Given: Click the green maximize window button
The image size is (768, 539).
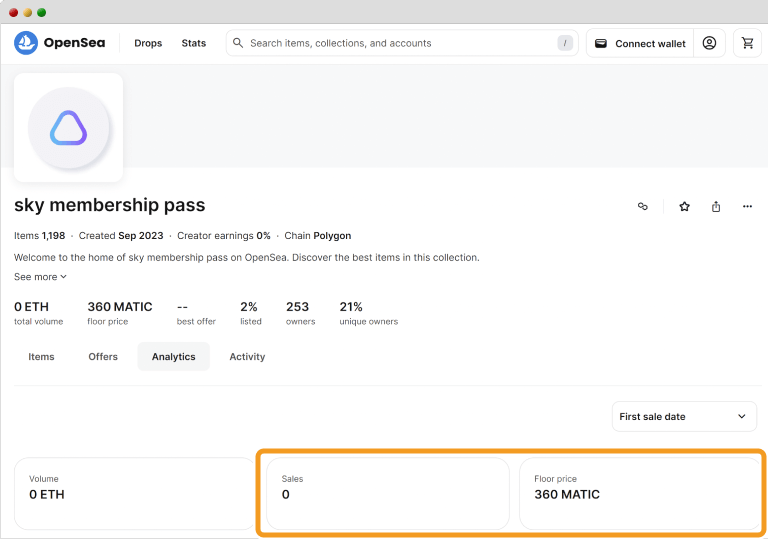Looking at the screenshot, I should 42,12.
